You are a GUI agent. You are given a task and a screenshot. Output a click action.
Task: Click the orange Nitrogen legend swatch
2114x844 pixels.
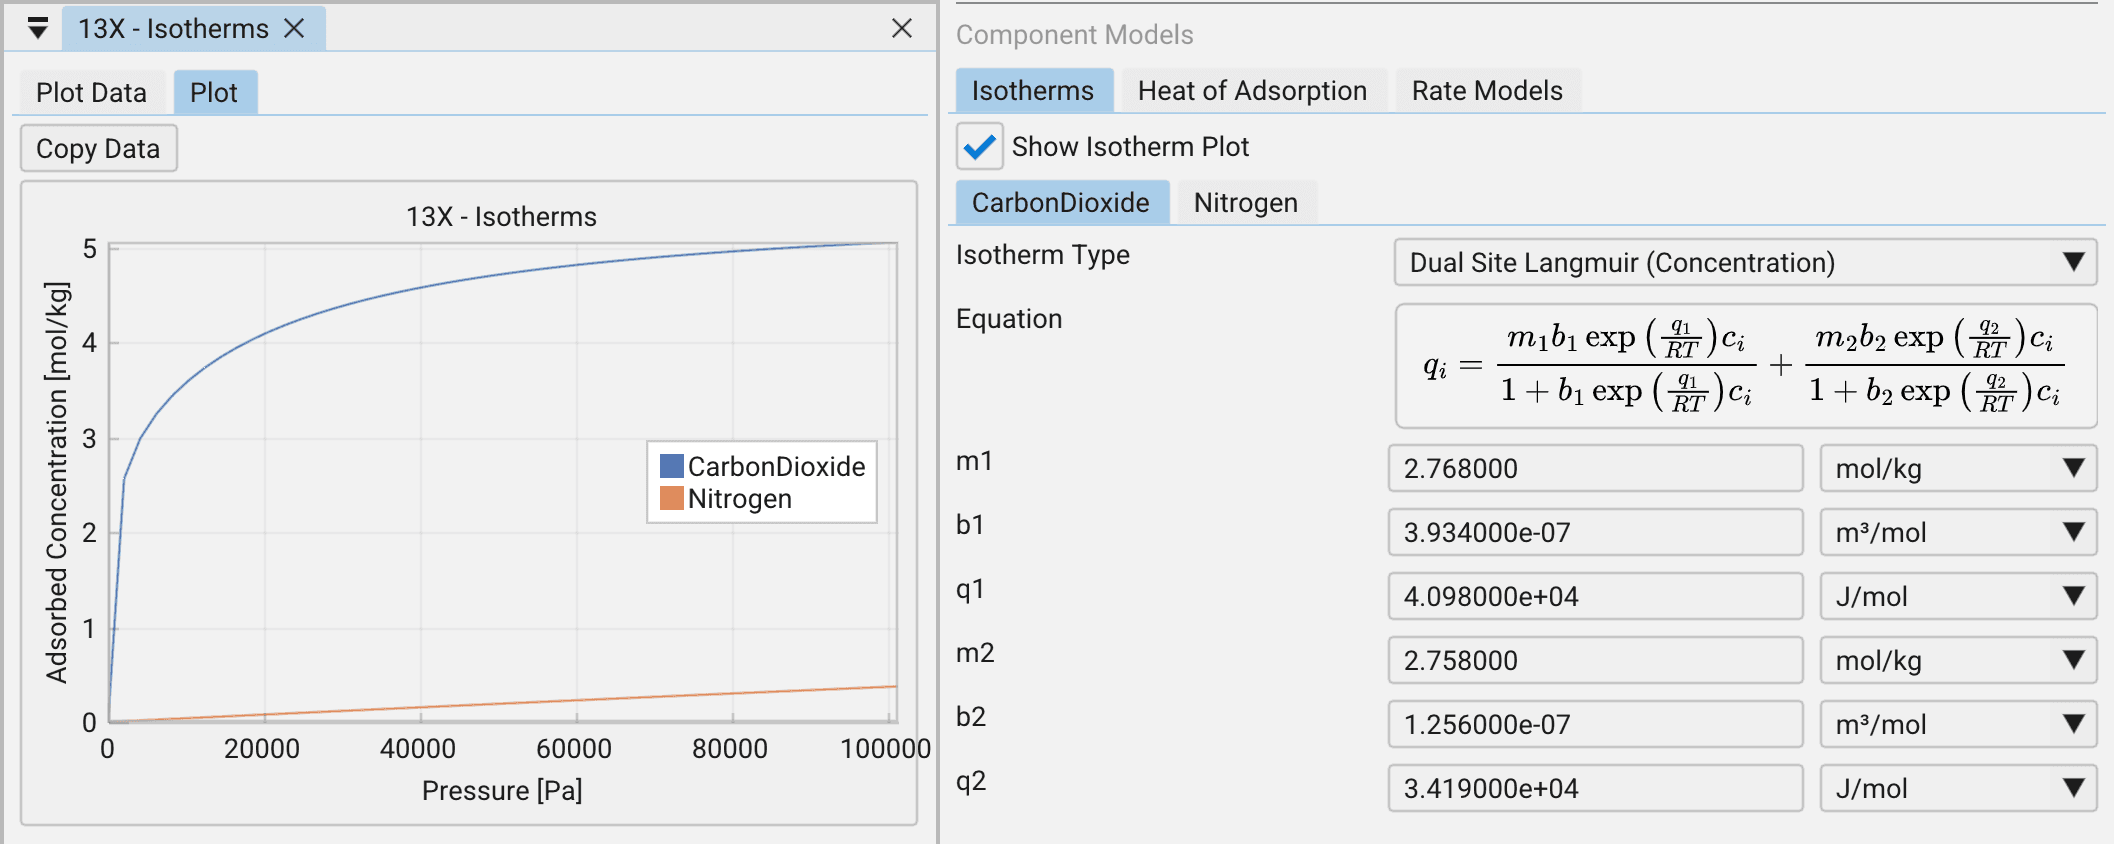(x=672, y=498)
